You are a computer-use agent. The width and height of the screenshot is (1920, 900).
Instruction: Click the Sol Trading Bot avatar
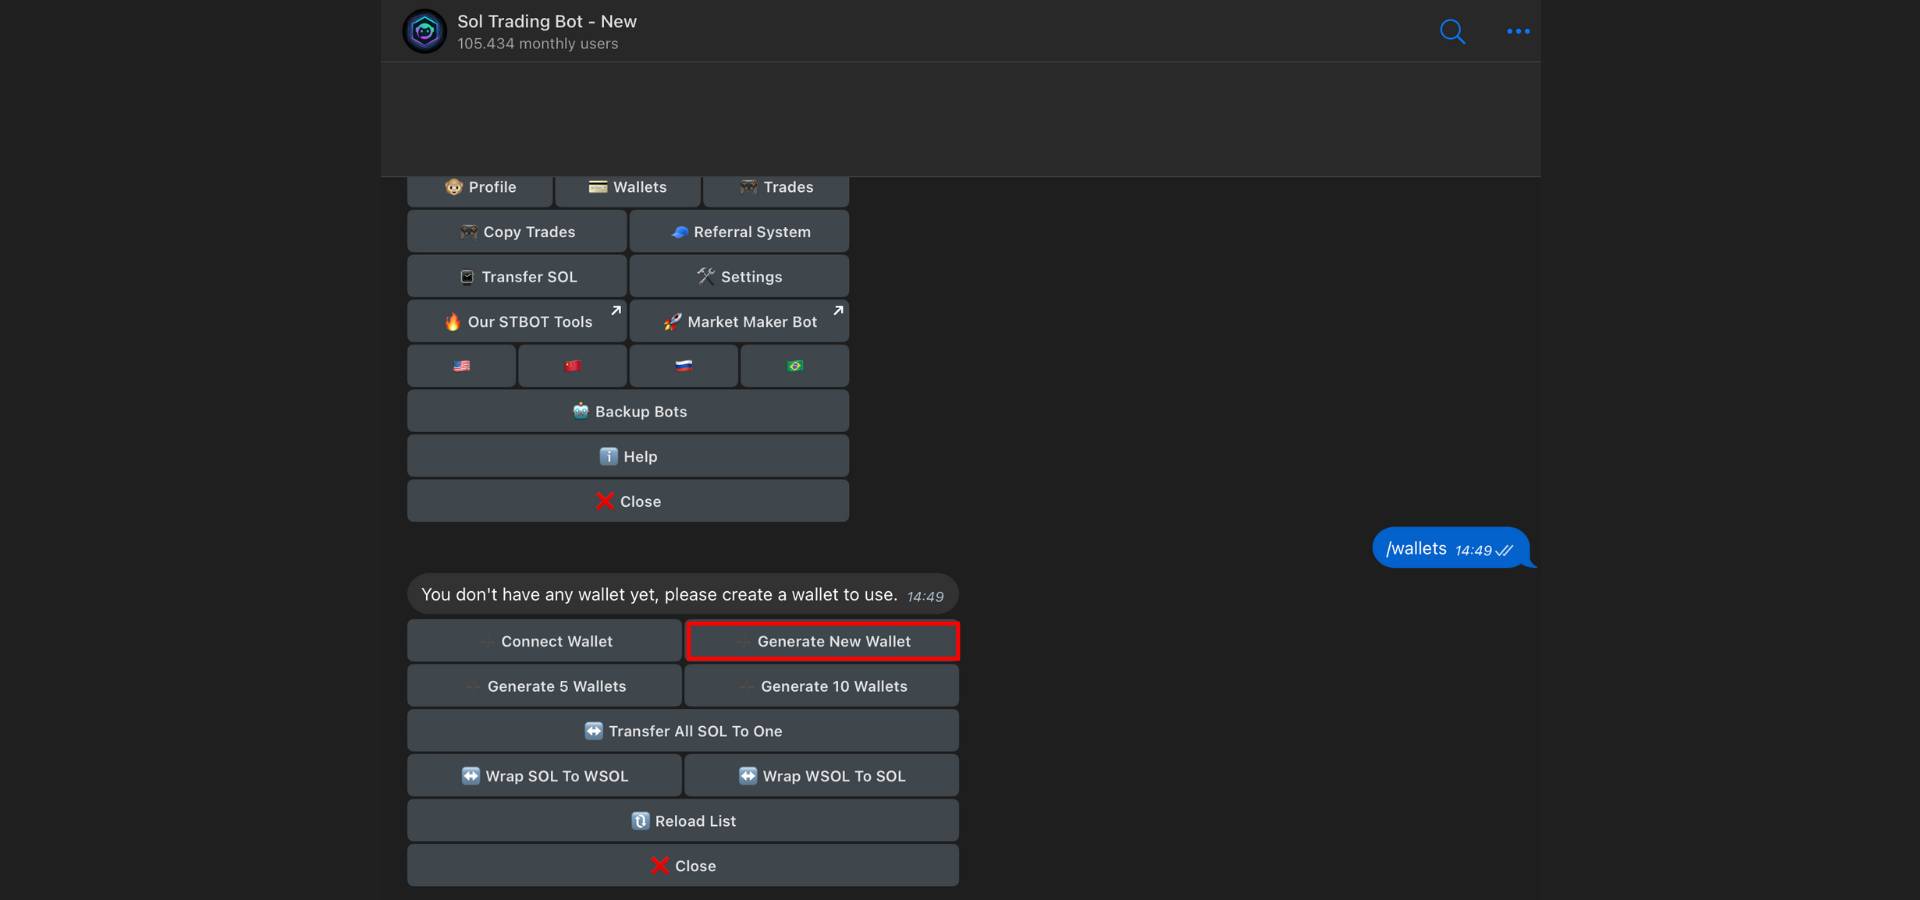pyautogui.click(x=424, y=31)
